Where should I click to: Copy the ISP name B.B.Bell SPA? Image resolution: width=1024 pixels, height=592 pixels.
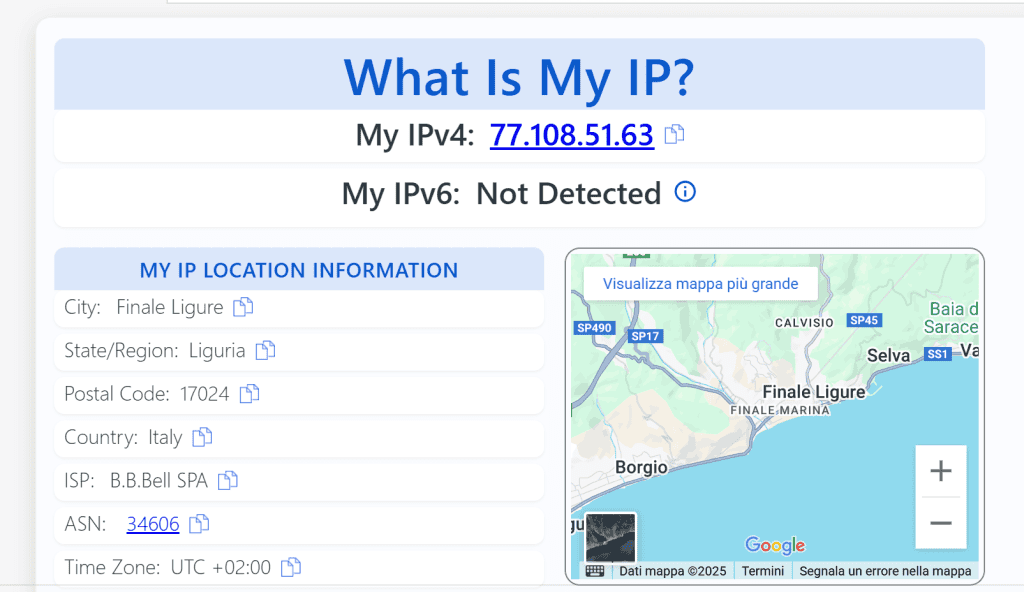tap(228, 480)
